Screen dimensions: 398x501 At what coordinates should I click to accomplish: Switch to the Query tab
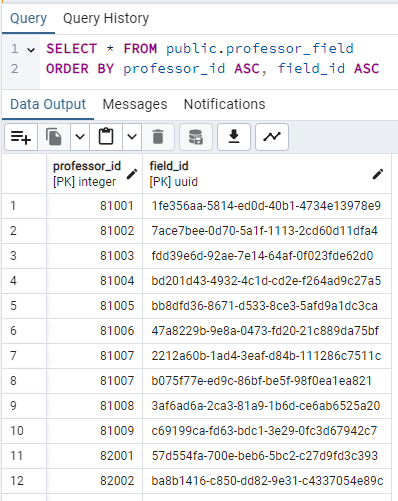click(x=28, y=18)
